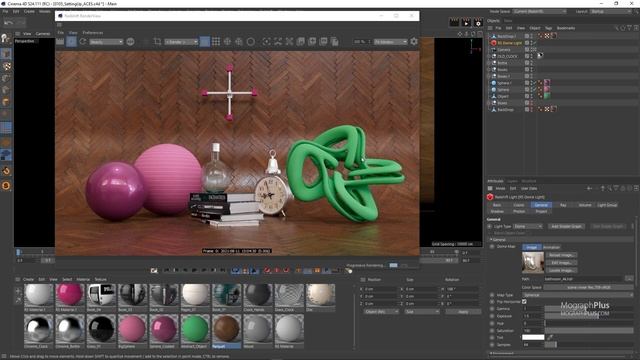
Task: Click the white Tint color swatch
Action: coord(533,337)
